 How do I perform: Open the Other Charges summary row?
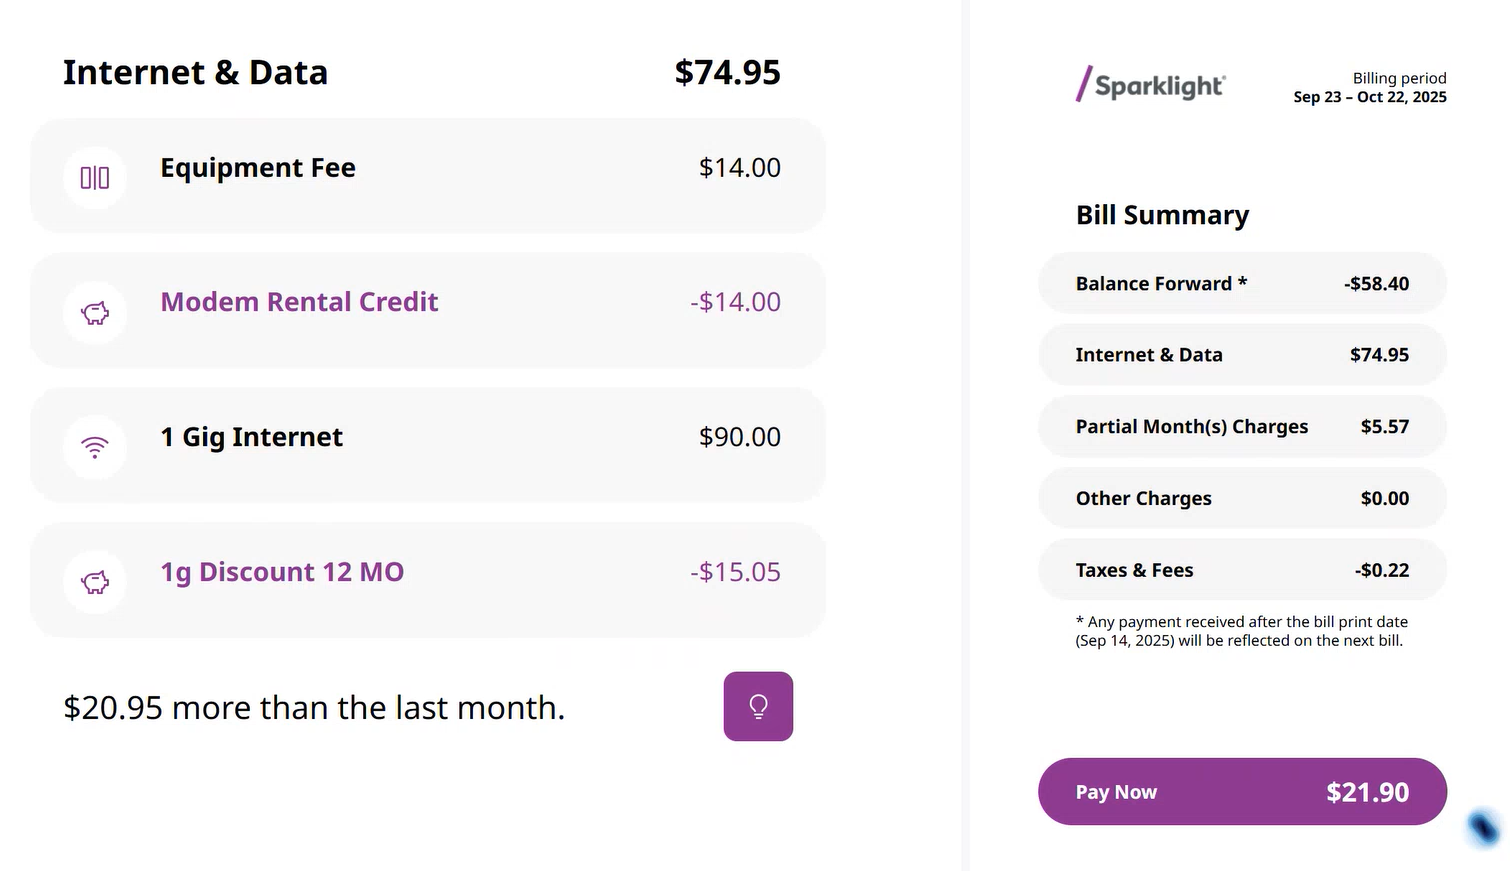(1242, 499)
